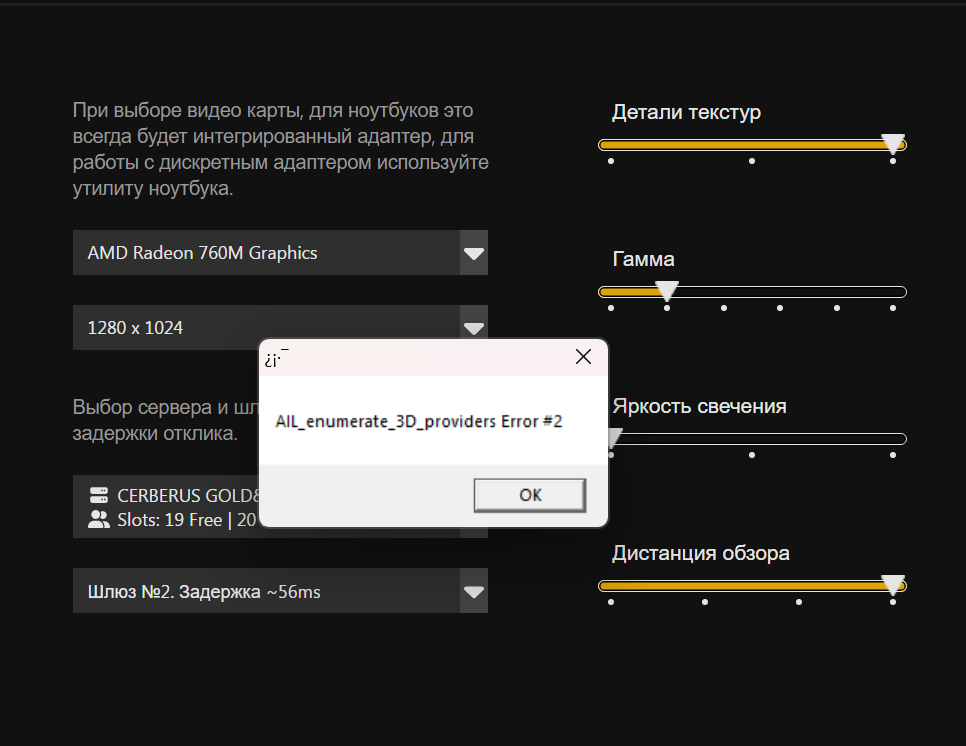This screenshot has width=966, height=746.
Task: Click the Дистанция обзора slider handle
Action: coord(893,585)
